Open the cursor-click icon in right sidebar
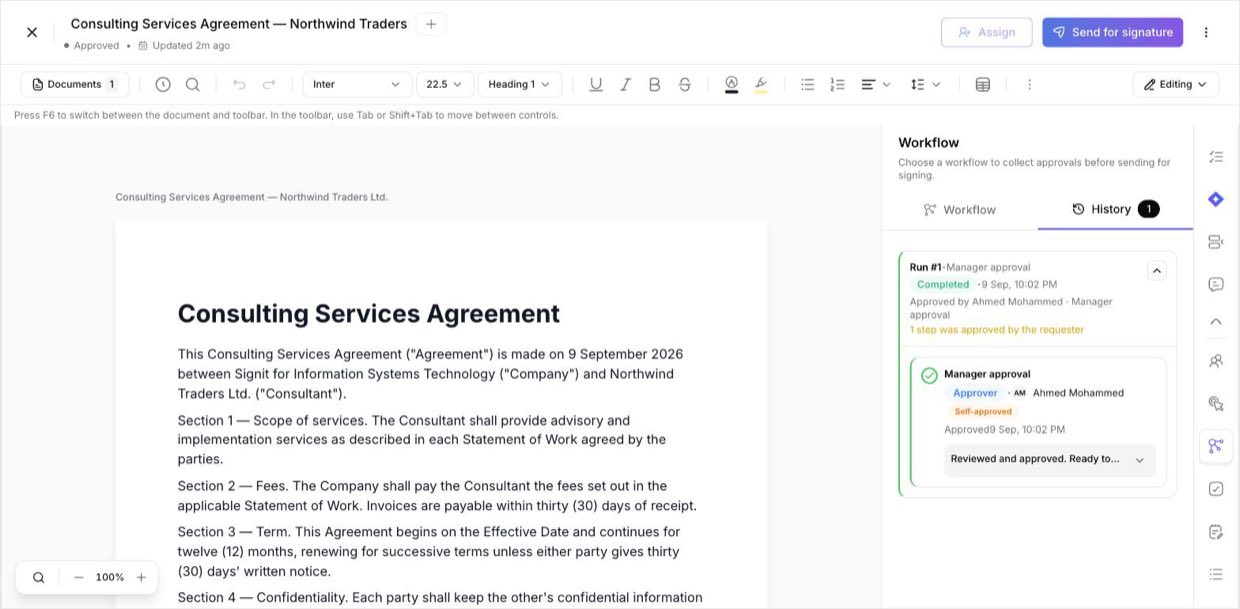 pyautogui.click(x=1216, y=404)
